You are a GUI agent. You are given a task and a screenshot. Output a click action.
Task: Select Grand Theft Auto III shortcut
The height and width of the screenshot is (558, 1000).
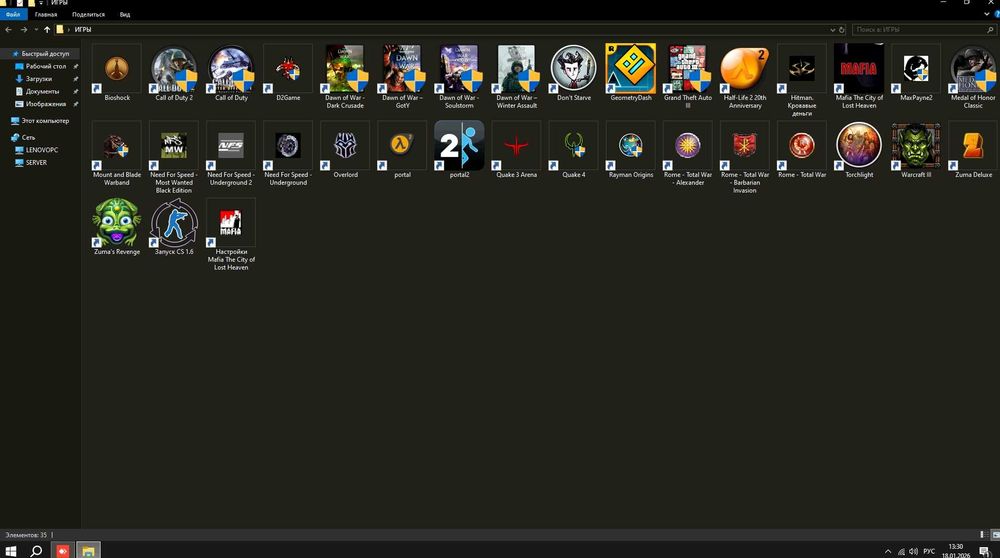(x=688, y=68)
